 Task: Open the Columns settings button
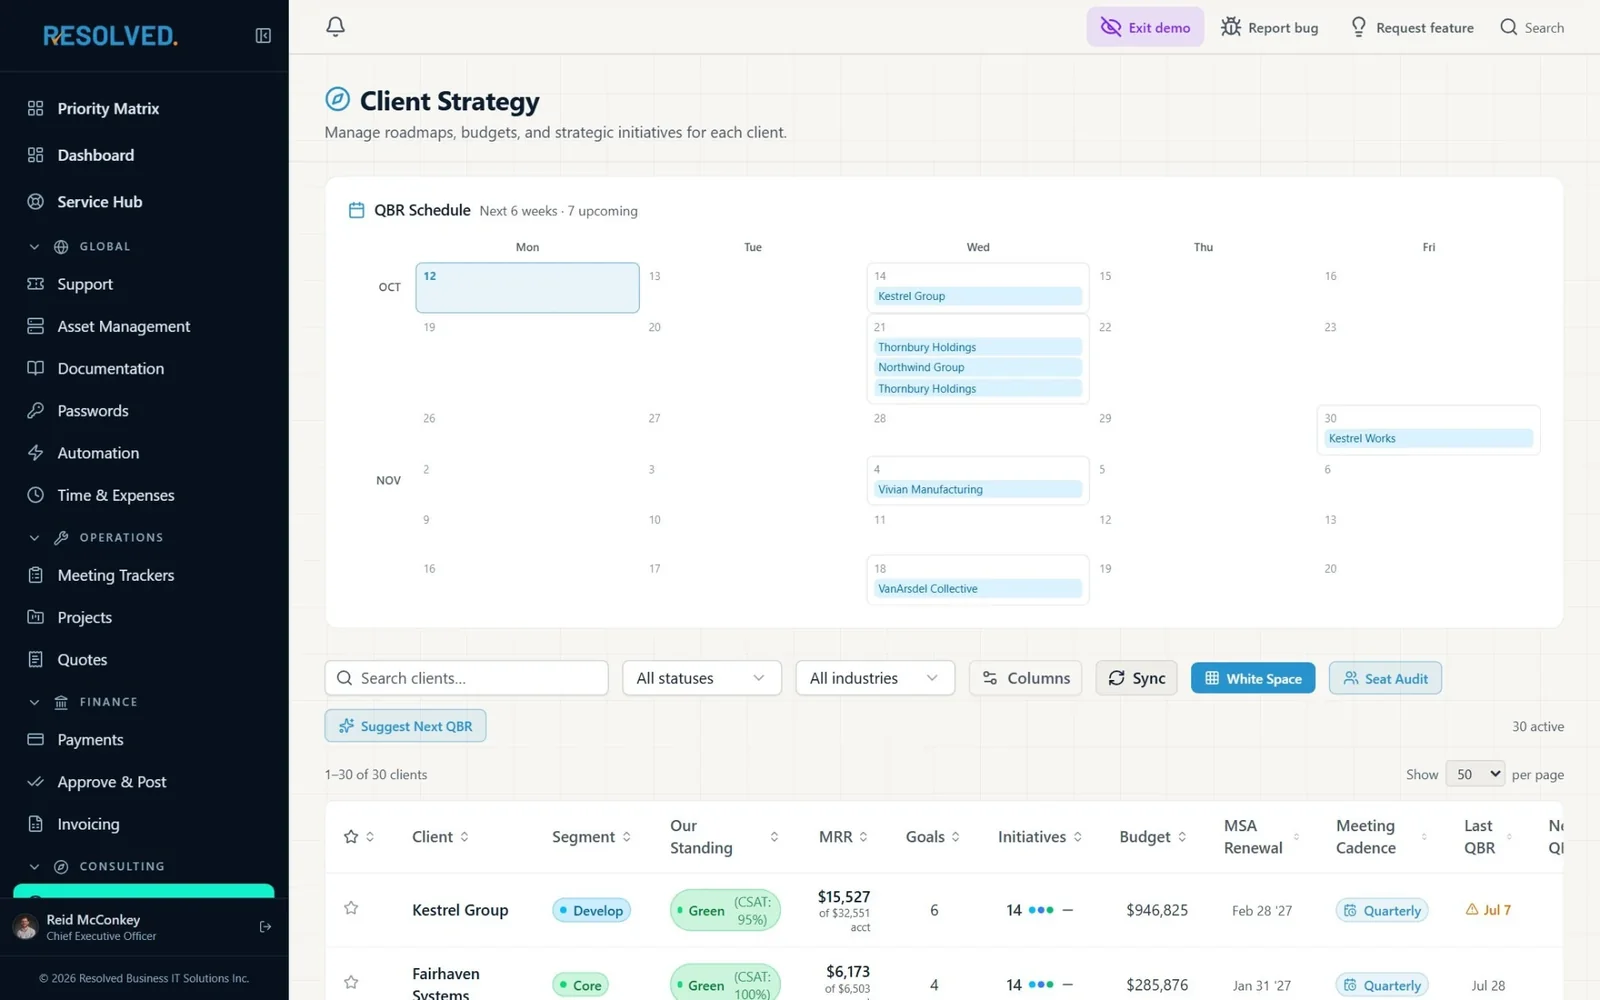1025,678
